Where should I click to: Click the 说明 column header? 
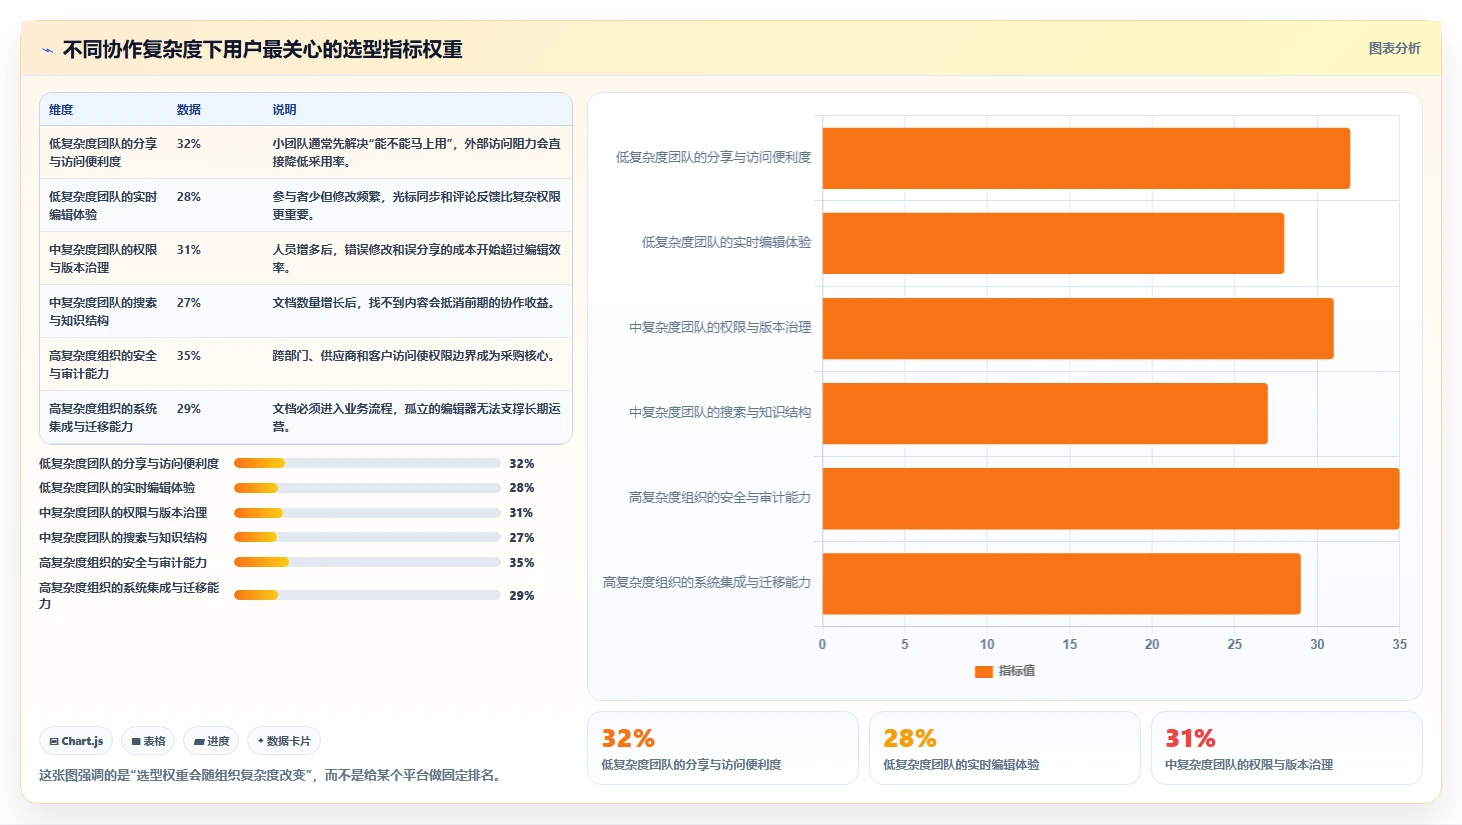click(x=285, y=110)
